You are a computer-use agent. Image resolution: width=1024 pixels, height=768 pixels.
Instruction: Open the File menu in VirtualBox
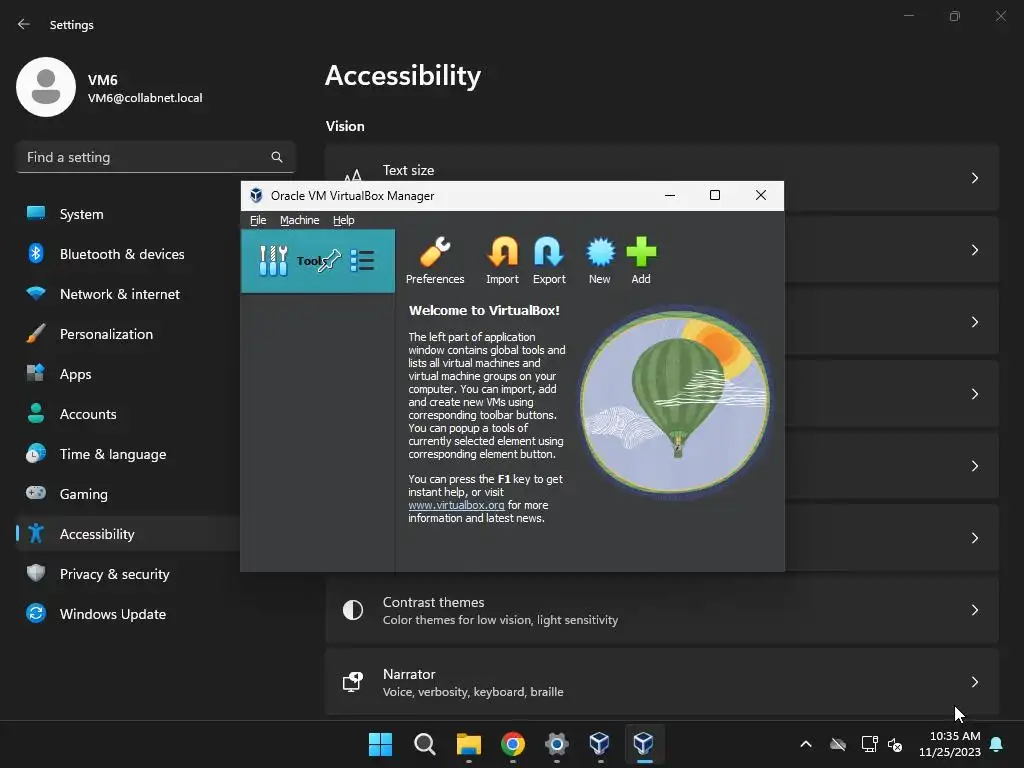click(258, 220)
